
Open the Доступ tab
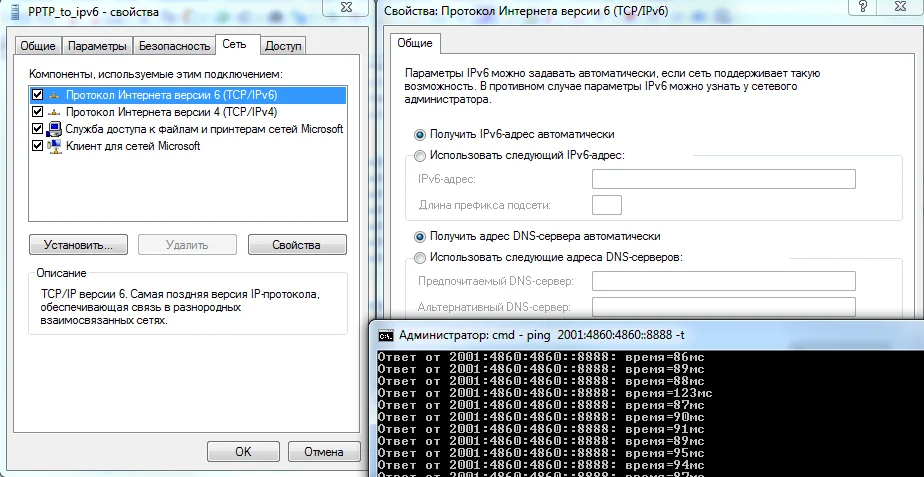[x=283, y=46]
